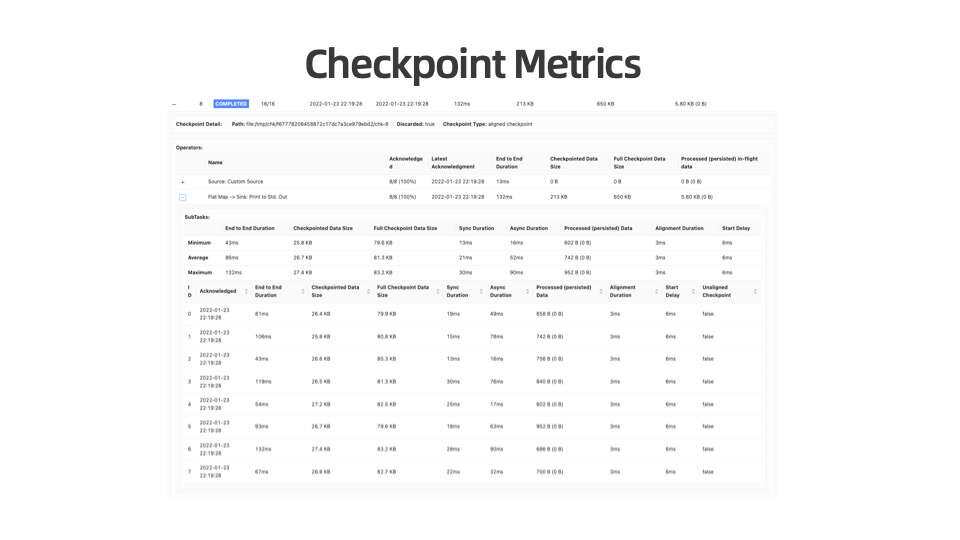Screen dimensions: 960x540
Task: Click the false value in subtask 7 row
Action: click(x=708, y=472)
